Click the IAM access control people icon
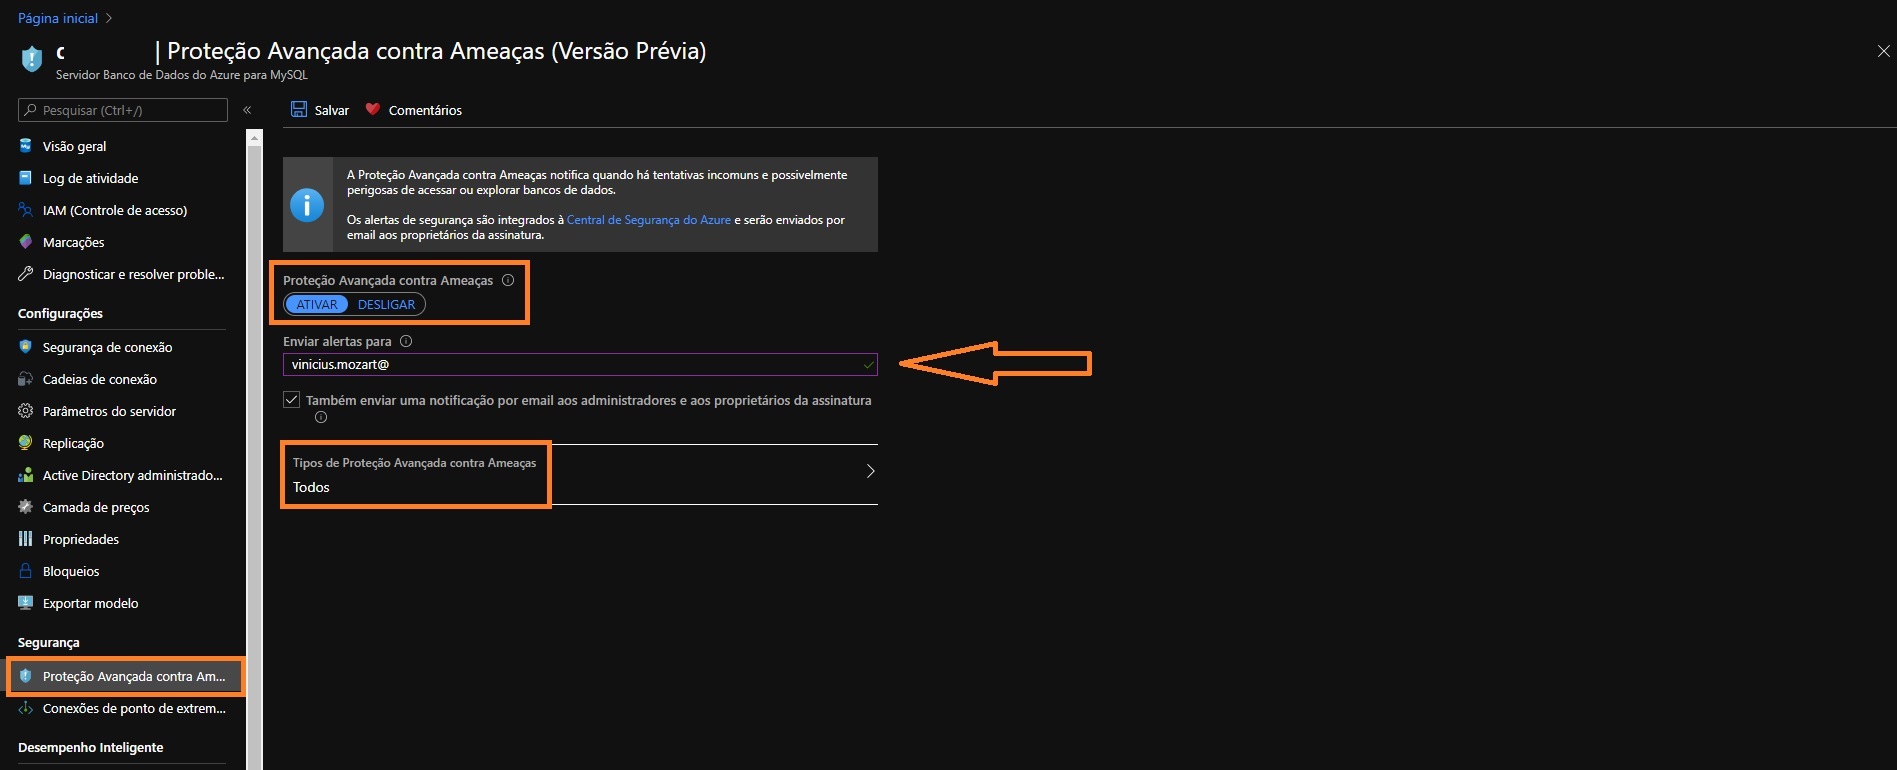The width and height of the screenshot is (1897, 770). [26, 209]
